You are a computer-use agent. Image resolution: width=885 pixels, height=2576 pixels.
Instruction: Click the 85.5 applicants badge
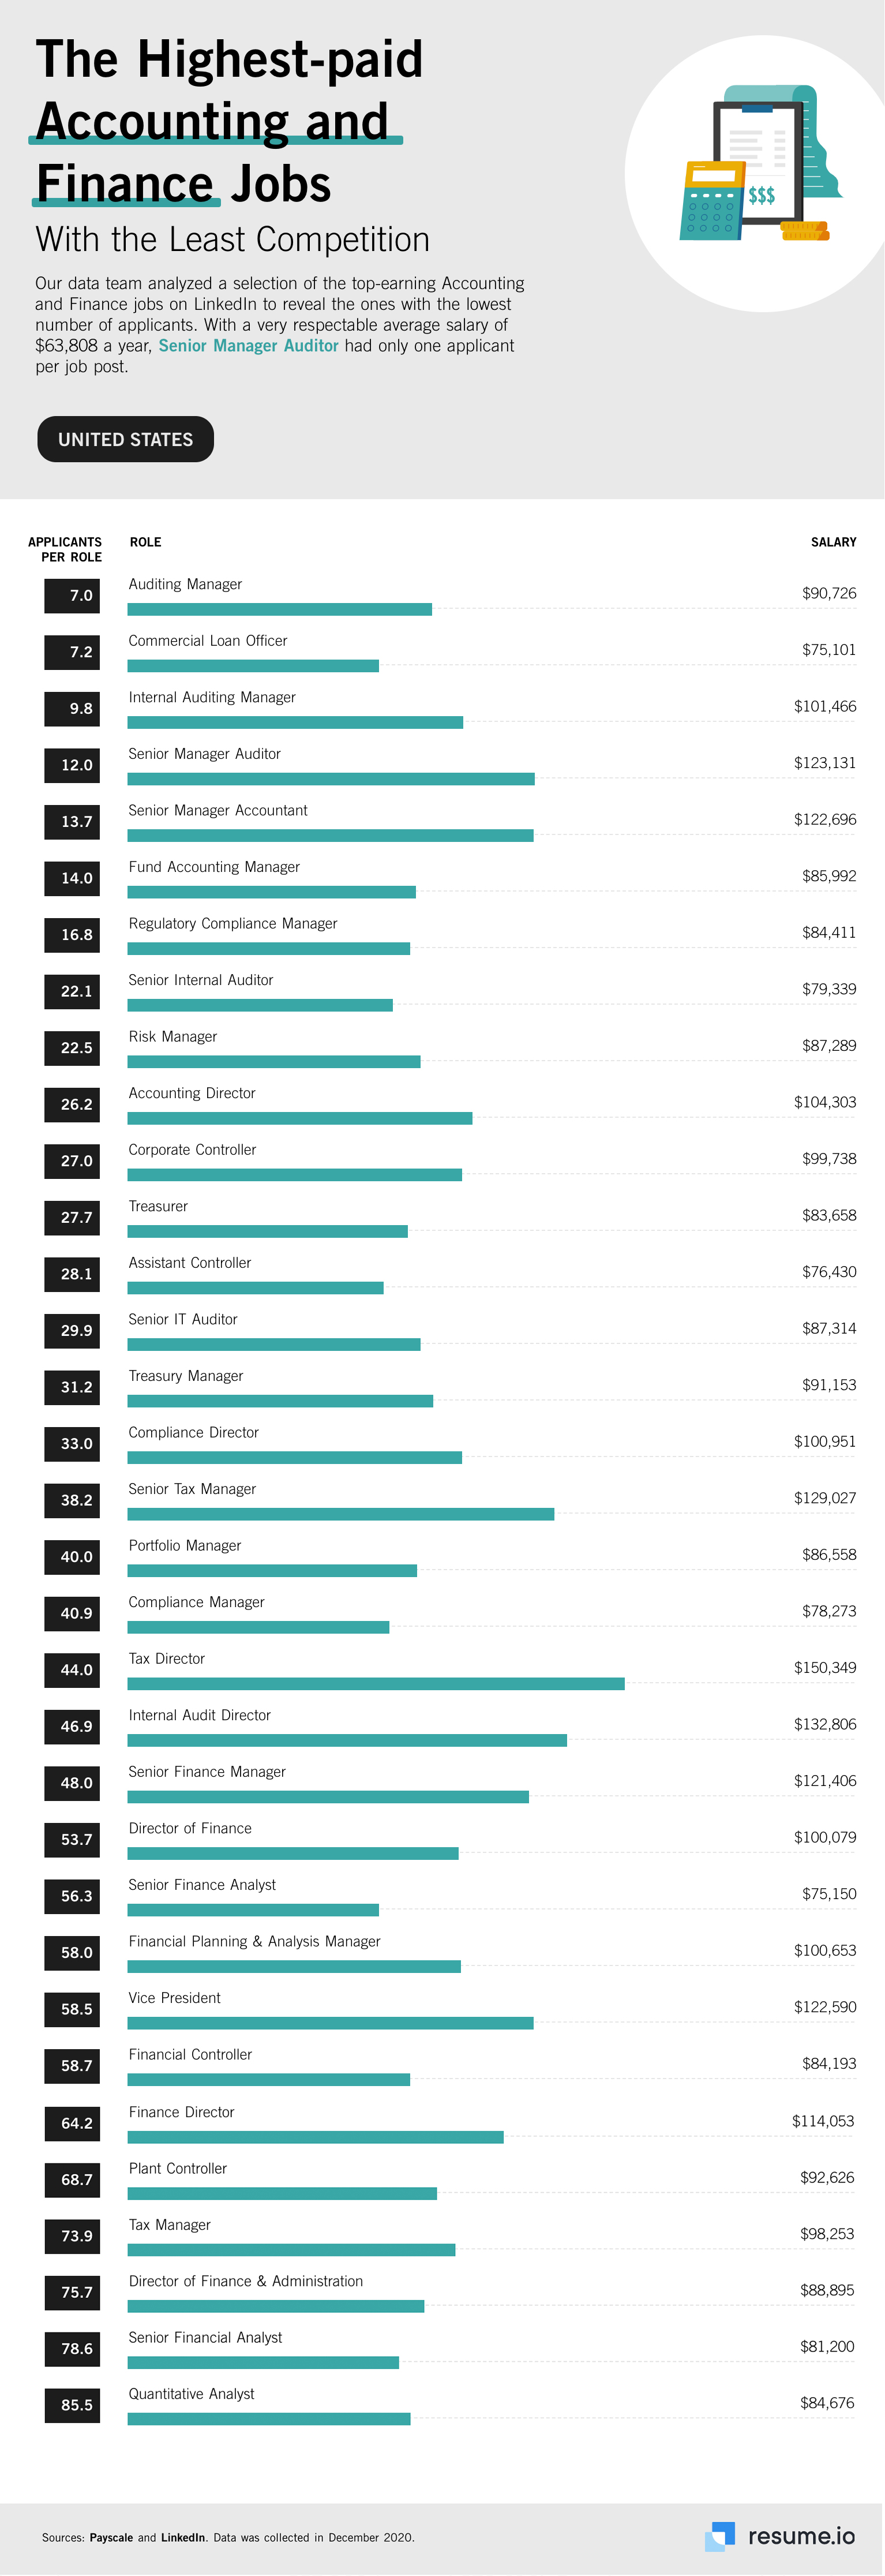coord(72,2405)
